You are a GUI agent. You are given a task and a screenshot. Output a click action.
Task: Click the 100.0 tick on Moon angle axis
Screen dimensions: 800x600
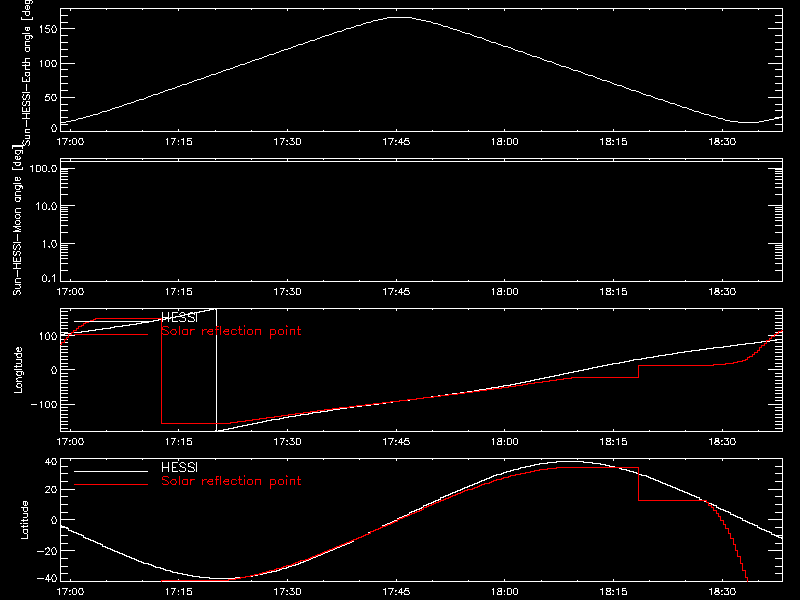tap(43, 169)
